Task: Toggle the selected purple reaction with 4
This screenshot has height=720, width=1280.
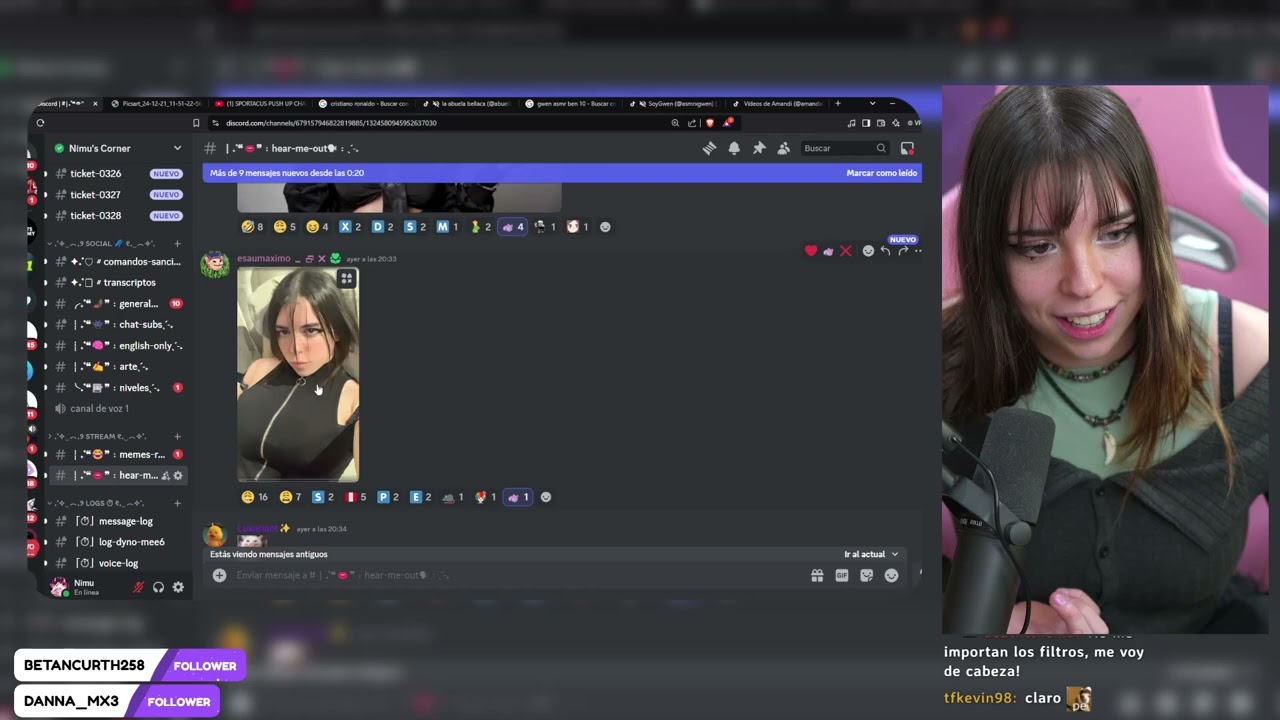Action: [513, 227]
